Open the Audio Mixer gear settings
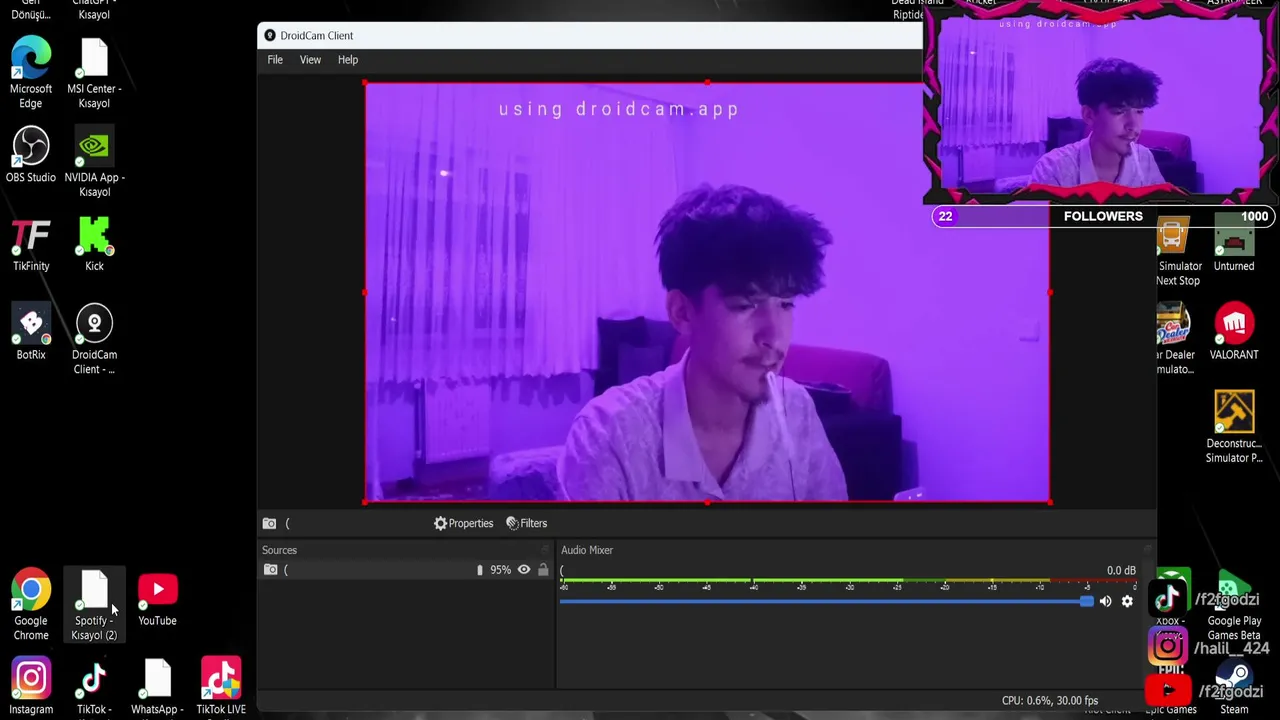The width and height of the screenshot is (1280, 720). coord(1127,601)
